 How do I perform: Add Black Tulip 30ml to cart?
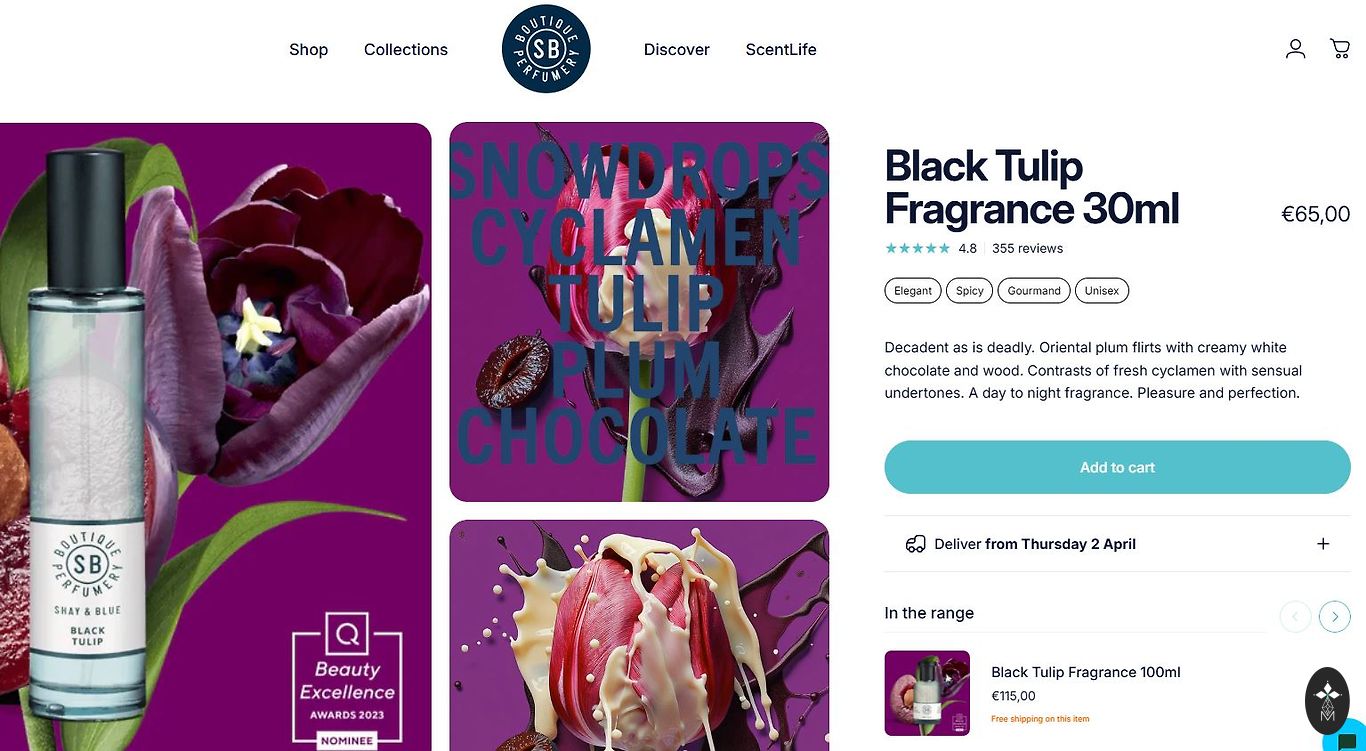(1117, 467)
